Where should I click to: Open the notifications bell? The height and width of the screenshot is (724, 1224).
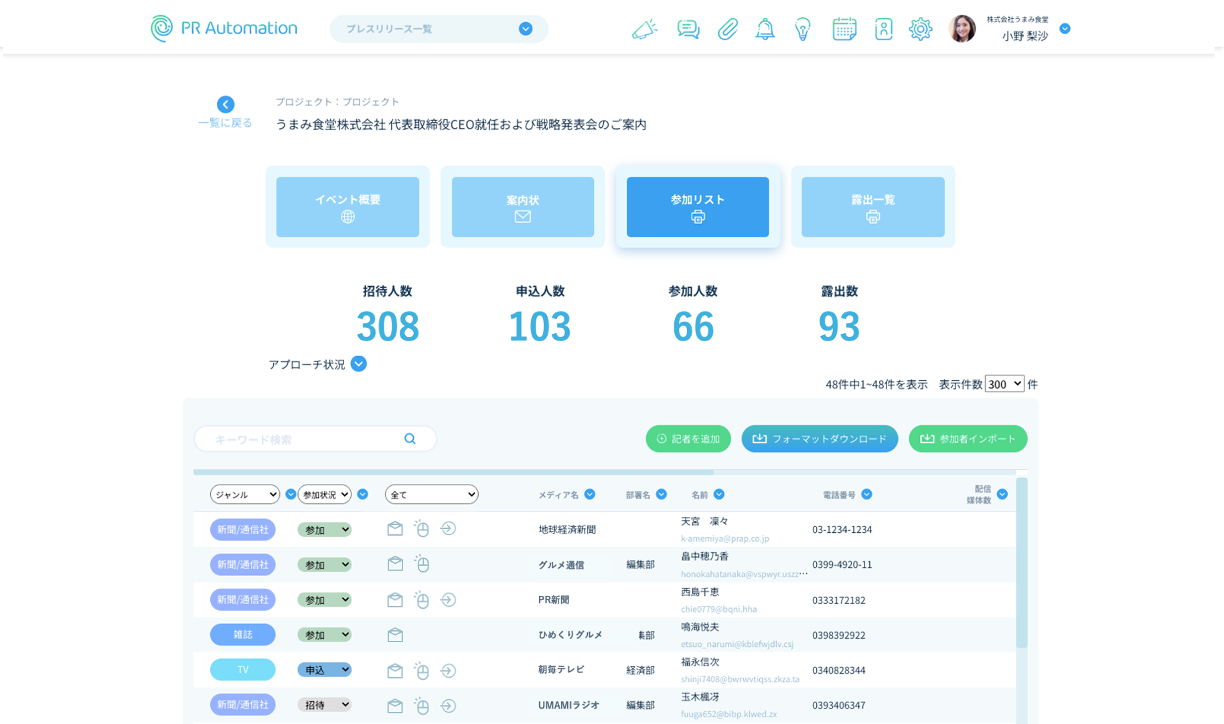pyautogui.click(x=765, y=29)
